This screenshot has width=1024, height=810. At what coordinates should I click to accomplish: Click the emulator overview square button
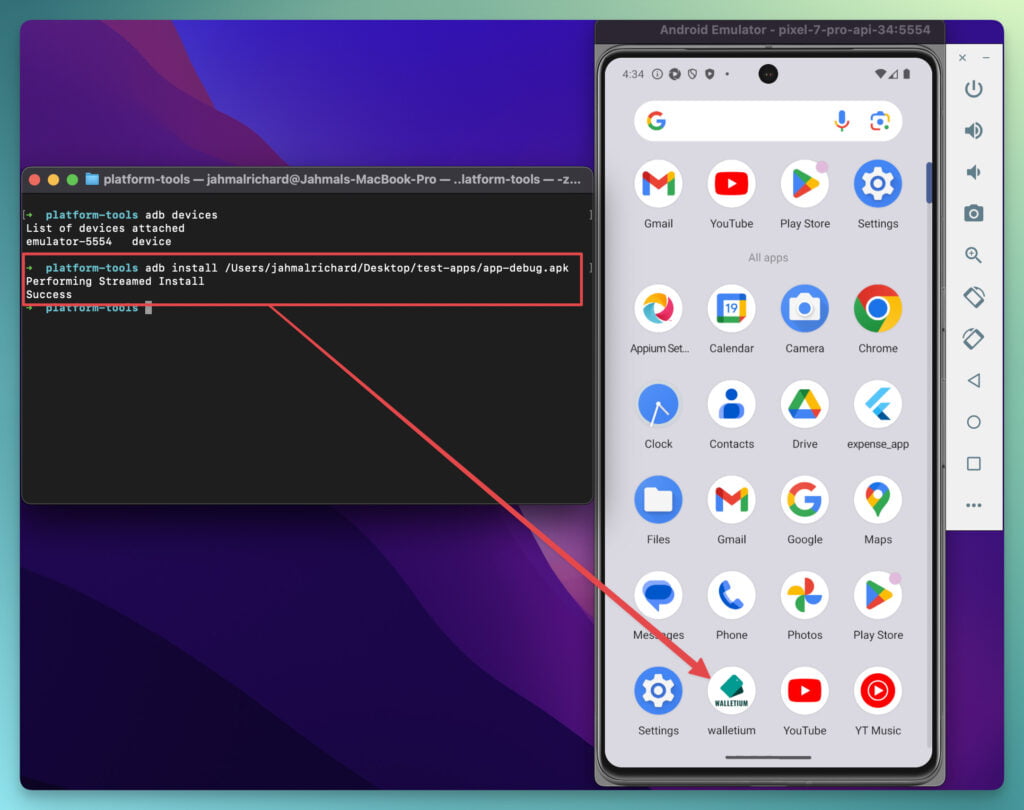point(973,464)
